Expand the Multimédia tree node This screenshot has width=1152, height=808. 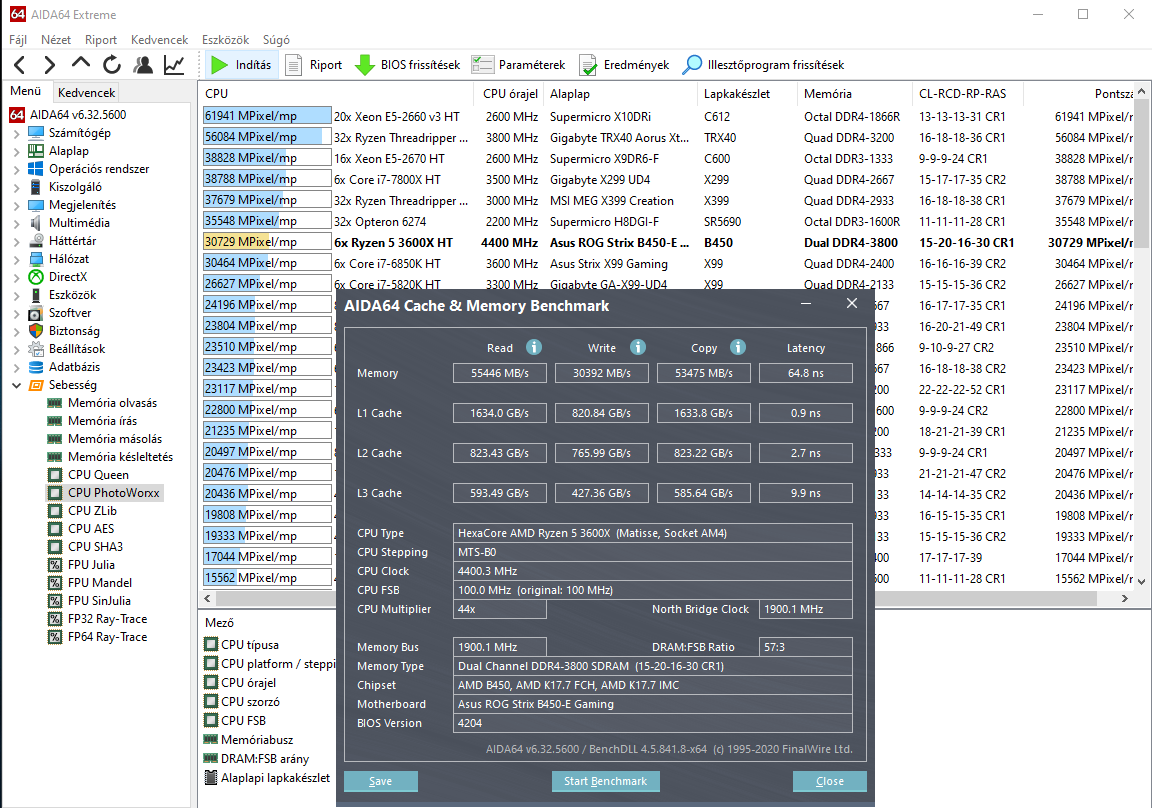point(16,223)
